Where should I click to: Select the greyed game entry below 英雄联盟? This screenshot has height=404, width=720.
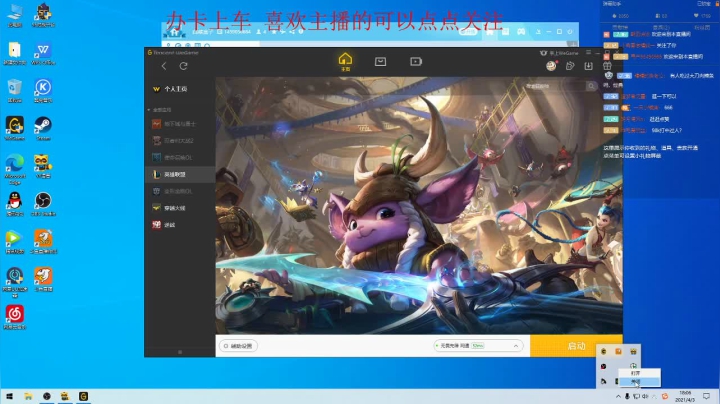point(180,191)
